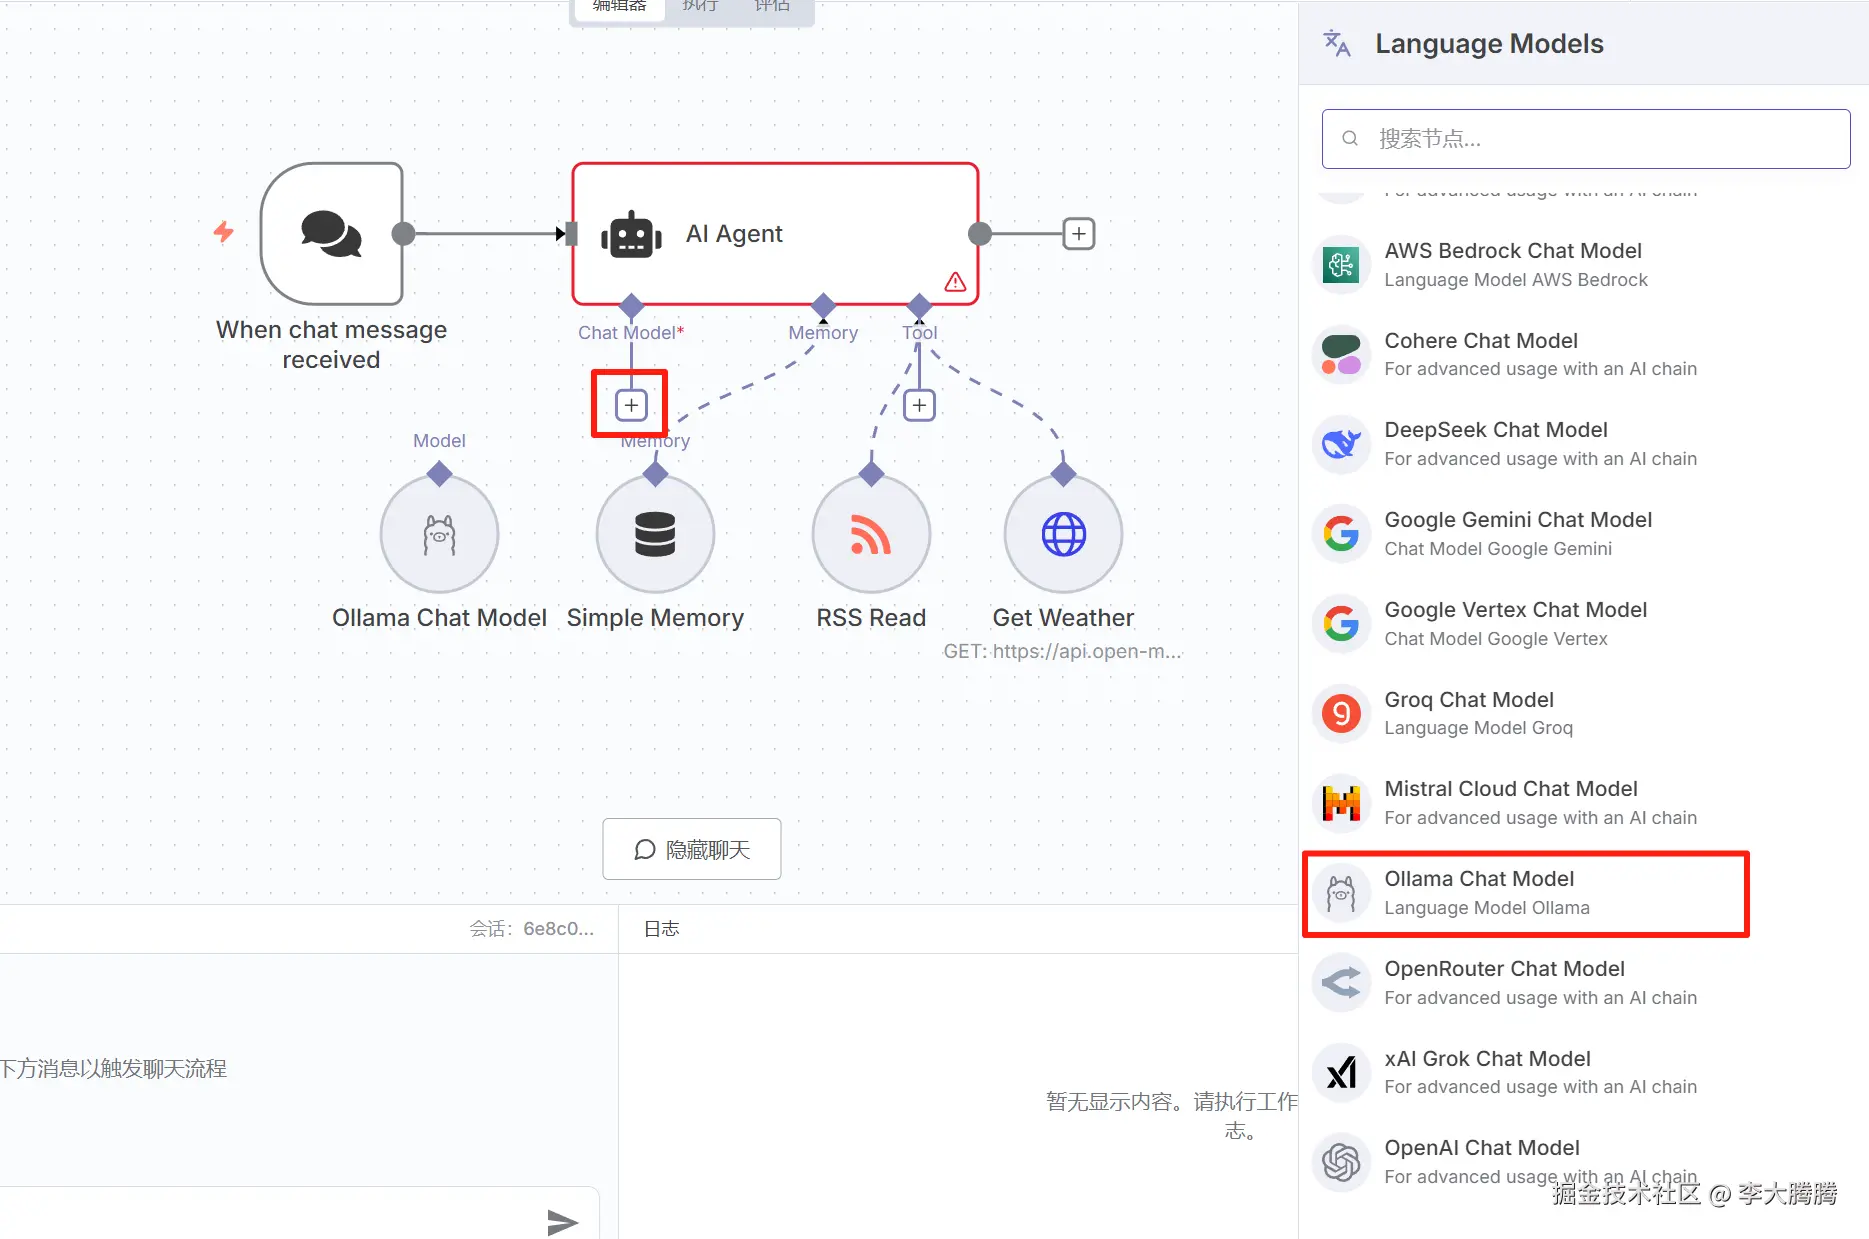Click the 隐藏聊天 button
The height and width of the screenshot is (1239, 1869).
click(692, 849)
